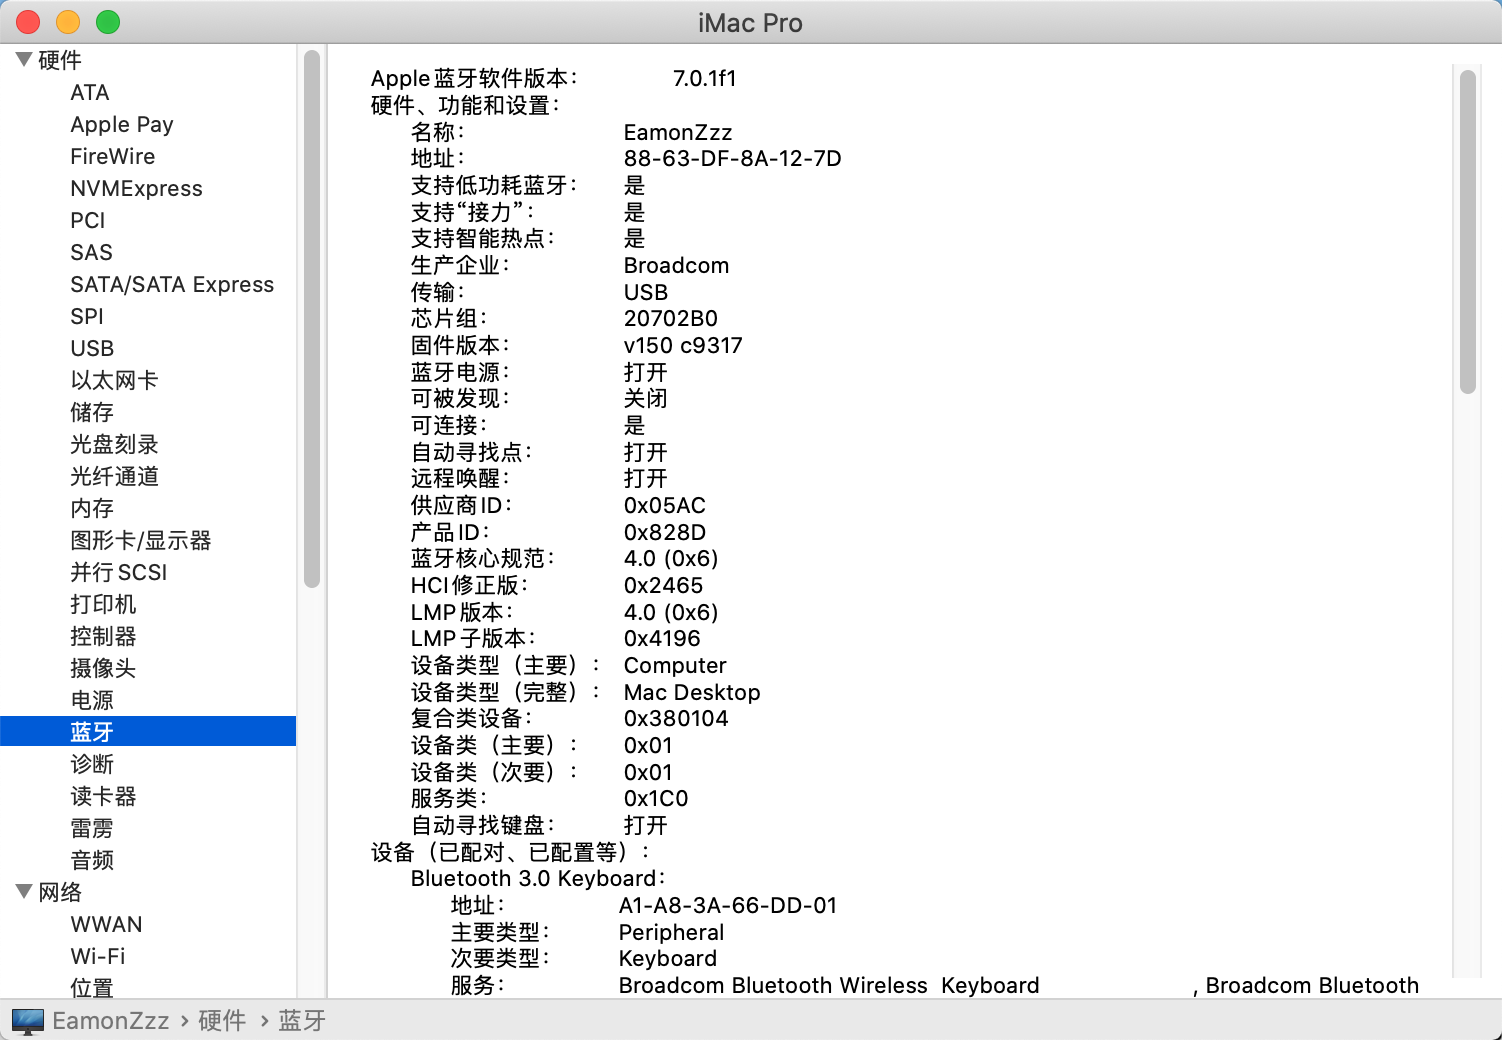Click the keyboard address A1-A8-3A-66-DD-01
This screenshot has width=1502, height=1040.
728,905
